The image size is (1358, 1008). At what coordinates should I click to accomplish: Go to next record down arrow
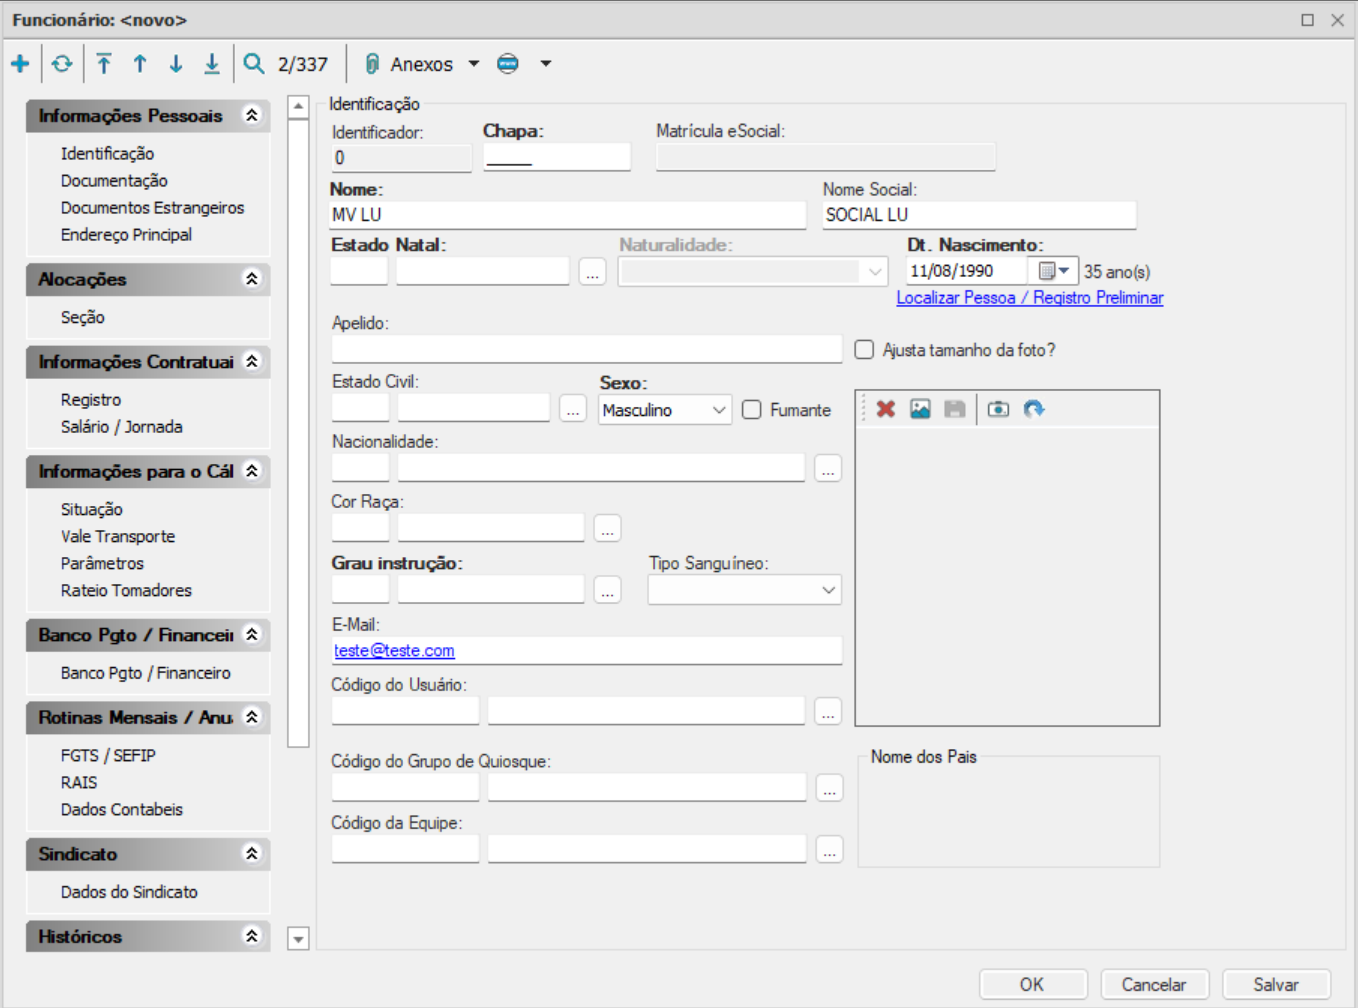(x=176, y=64)
